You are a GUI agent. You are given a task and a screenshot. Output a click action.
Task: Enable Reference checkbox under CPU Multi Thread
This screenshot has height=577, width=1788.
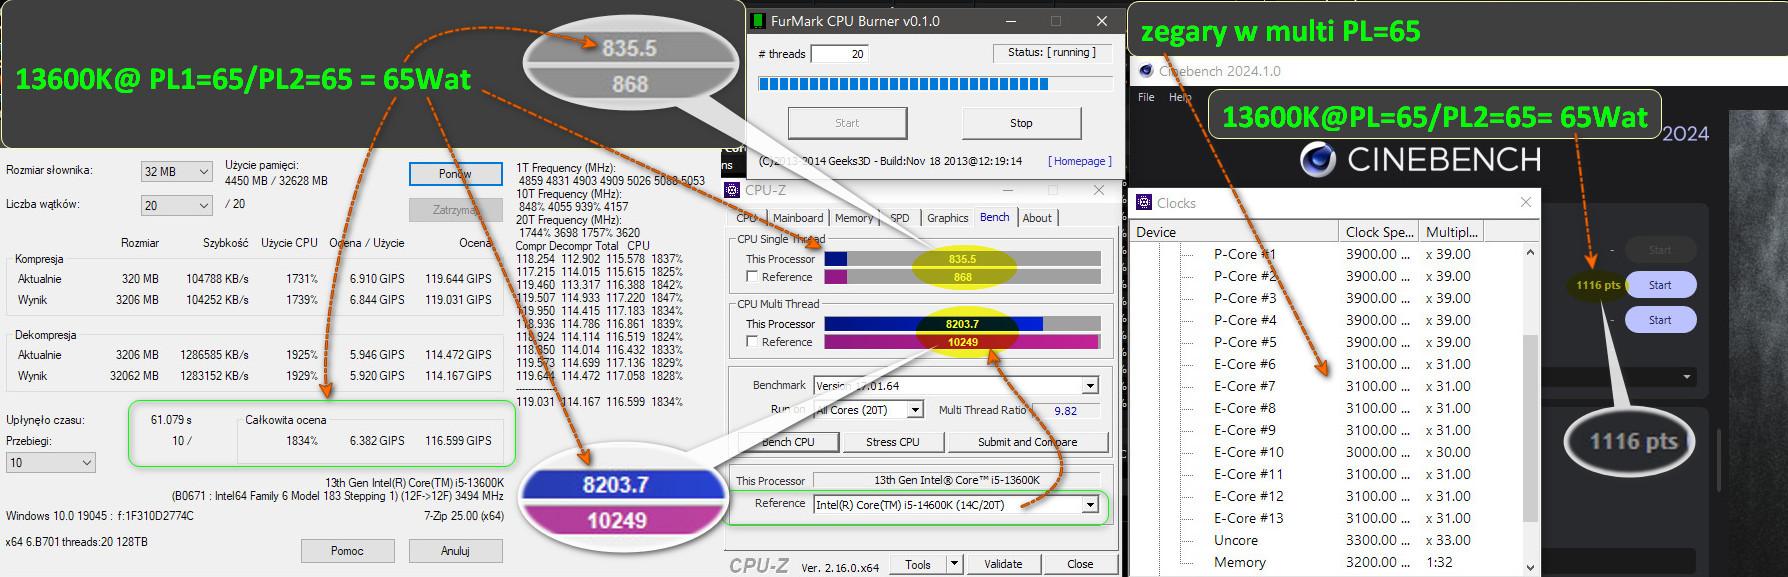point(753,342)
